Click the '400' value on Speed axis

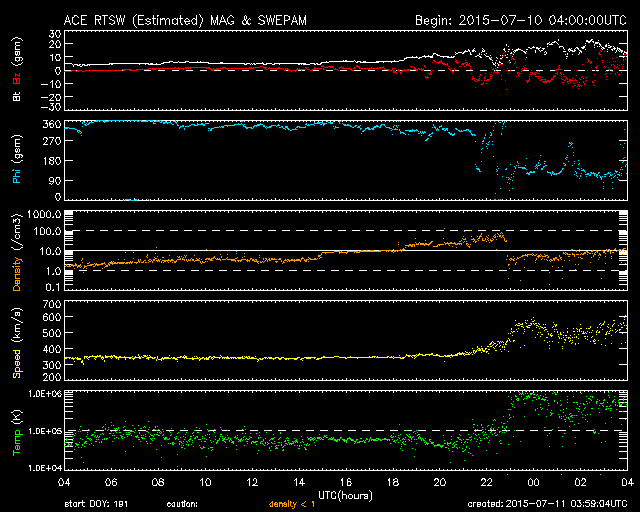[52, 349]
